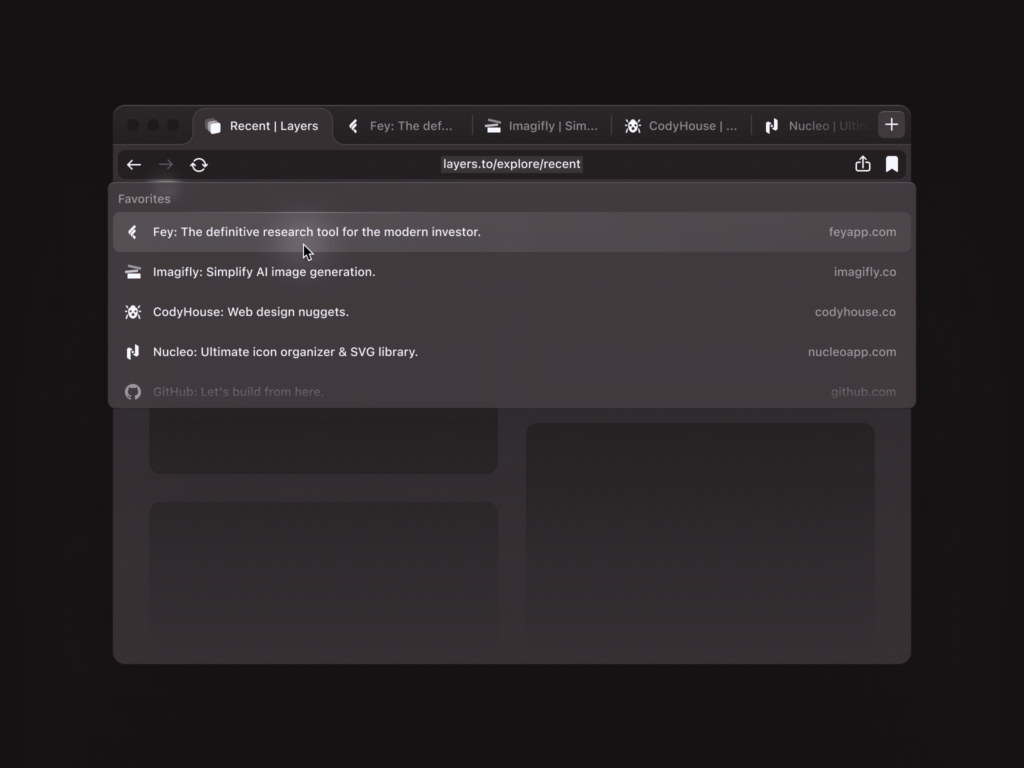Click the Imagifly icon in the Favorites list

click(133, 272)
